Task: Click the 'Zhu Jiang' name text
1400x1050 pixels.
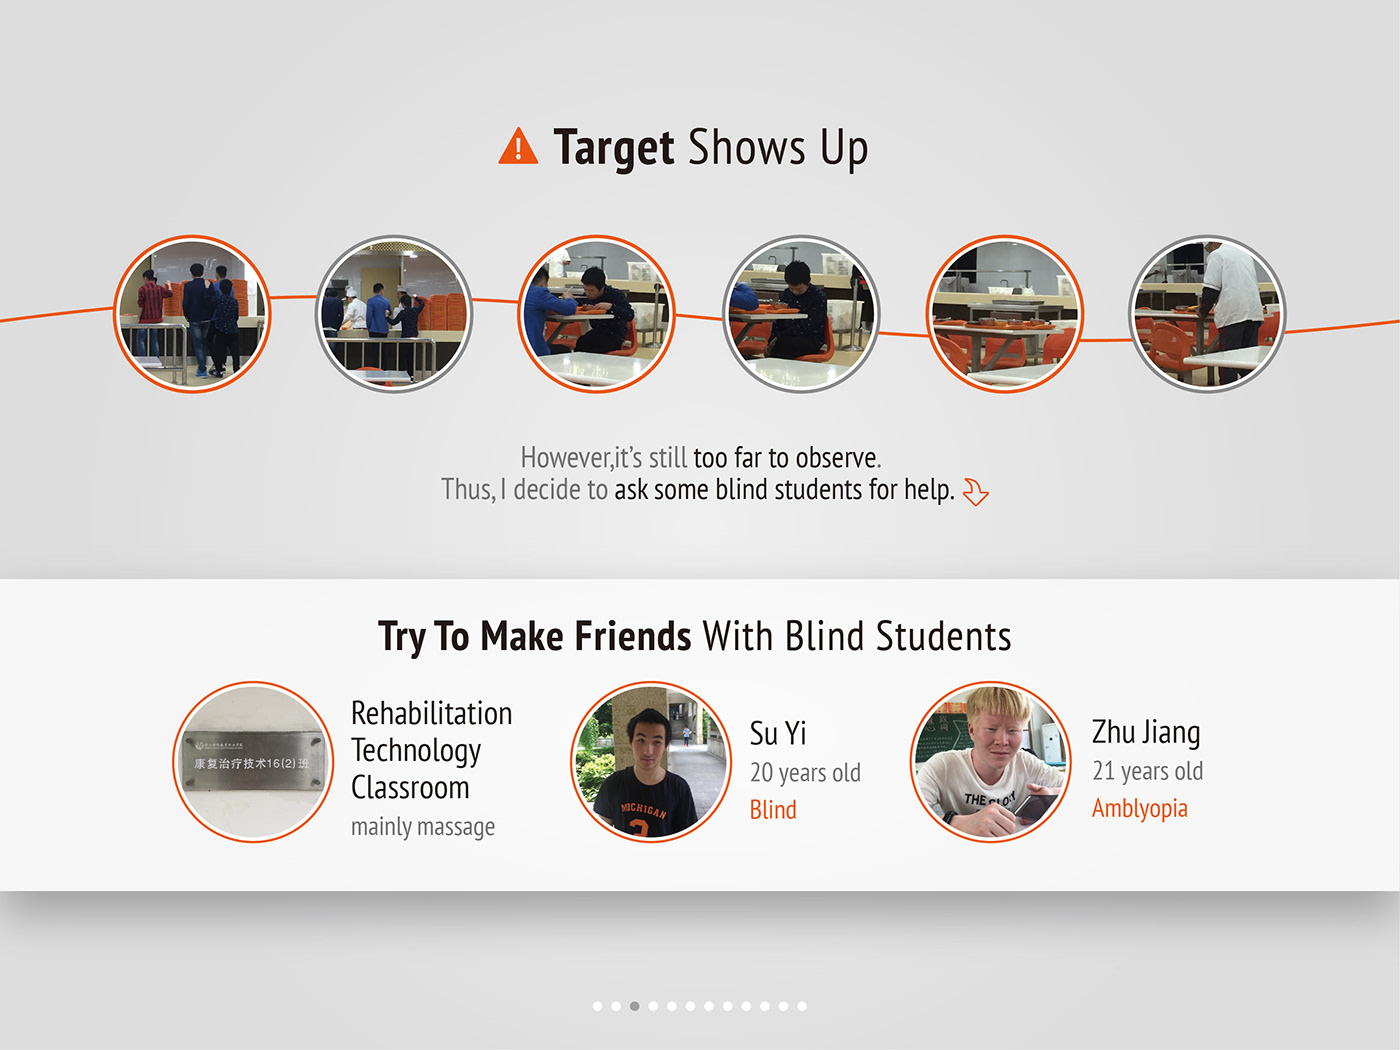Action: [x=1146, y=732]
